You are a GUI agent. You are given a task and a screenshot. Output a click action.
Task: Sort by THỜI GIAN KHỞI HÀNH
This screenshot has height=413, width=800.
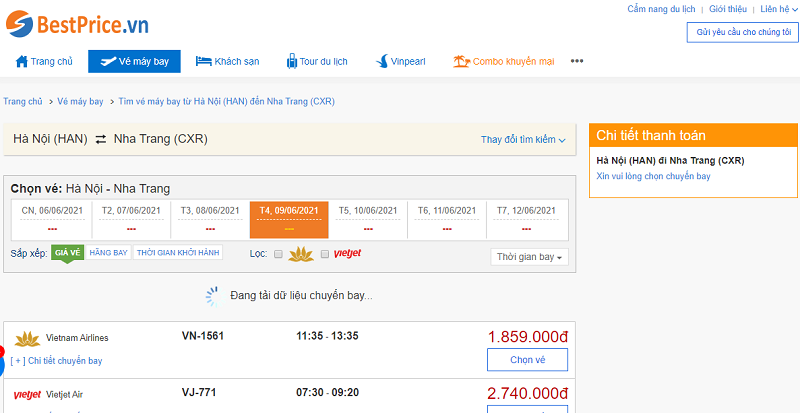click(178, 253)
